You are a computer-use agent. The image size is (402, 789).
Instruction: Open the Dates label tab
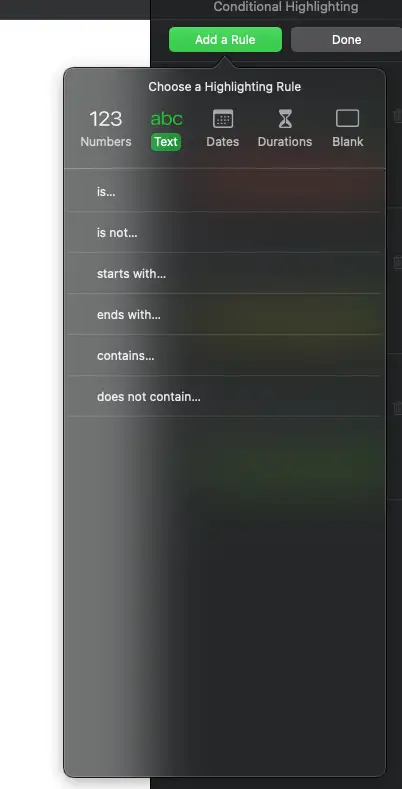click(223, 142)
